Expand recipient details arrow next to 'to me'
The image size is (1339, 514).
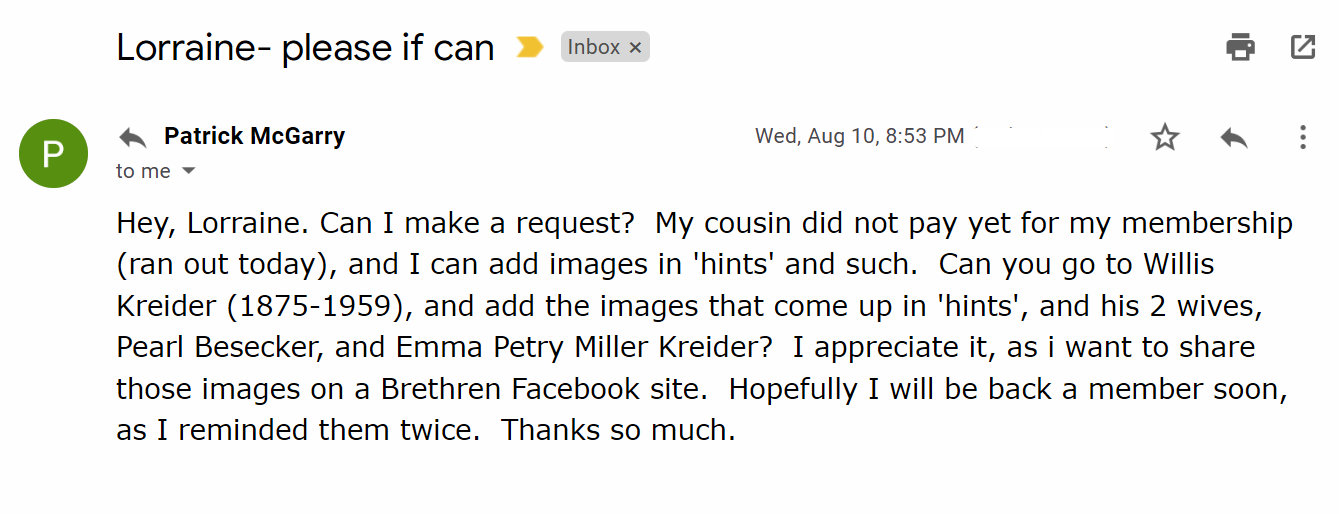pyautogui.click(x=188, y=171)
